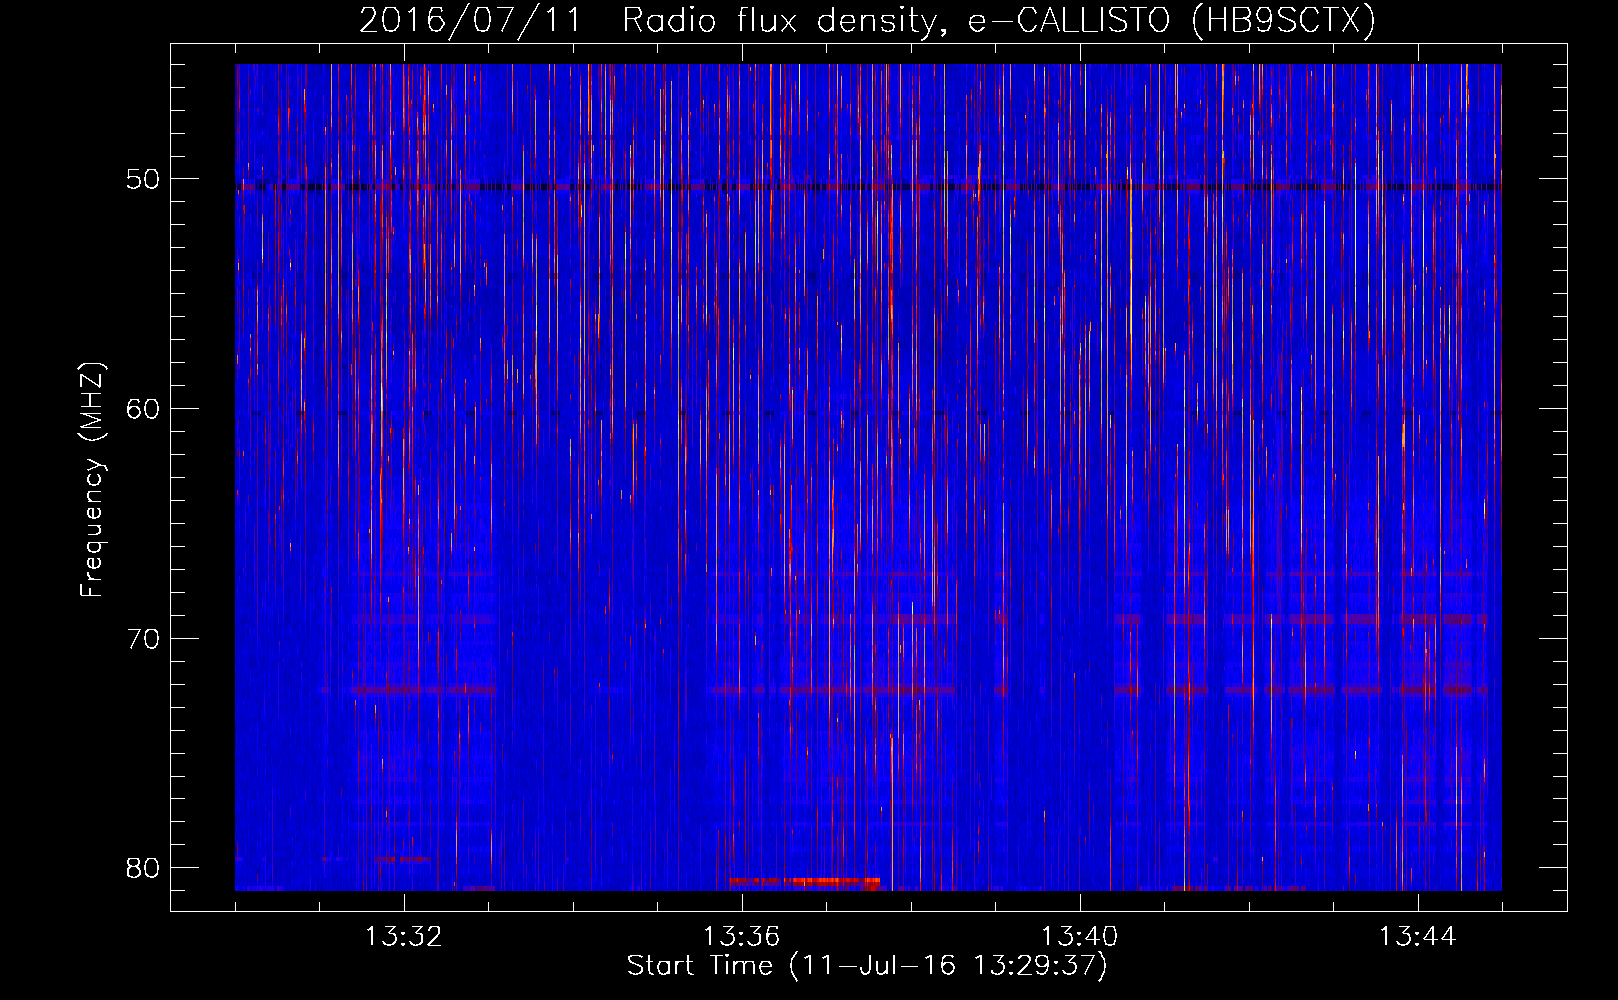Screen dimensions: 1618x1000
Task: Click the 'Start Time (11-Jul-16 13:29:37)' label
Action: click(x=867, y=966)
